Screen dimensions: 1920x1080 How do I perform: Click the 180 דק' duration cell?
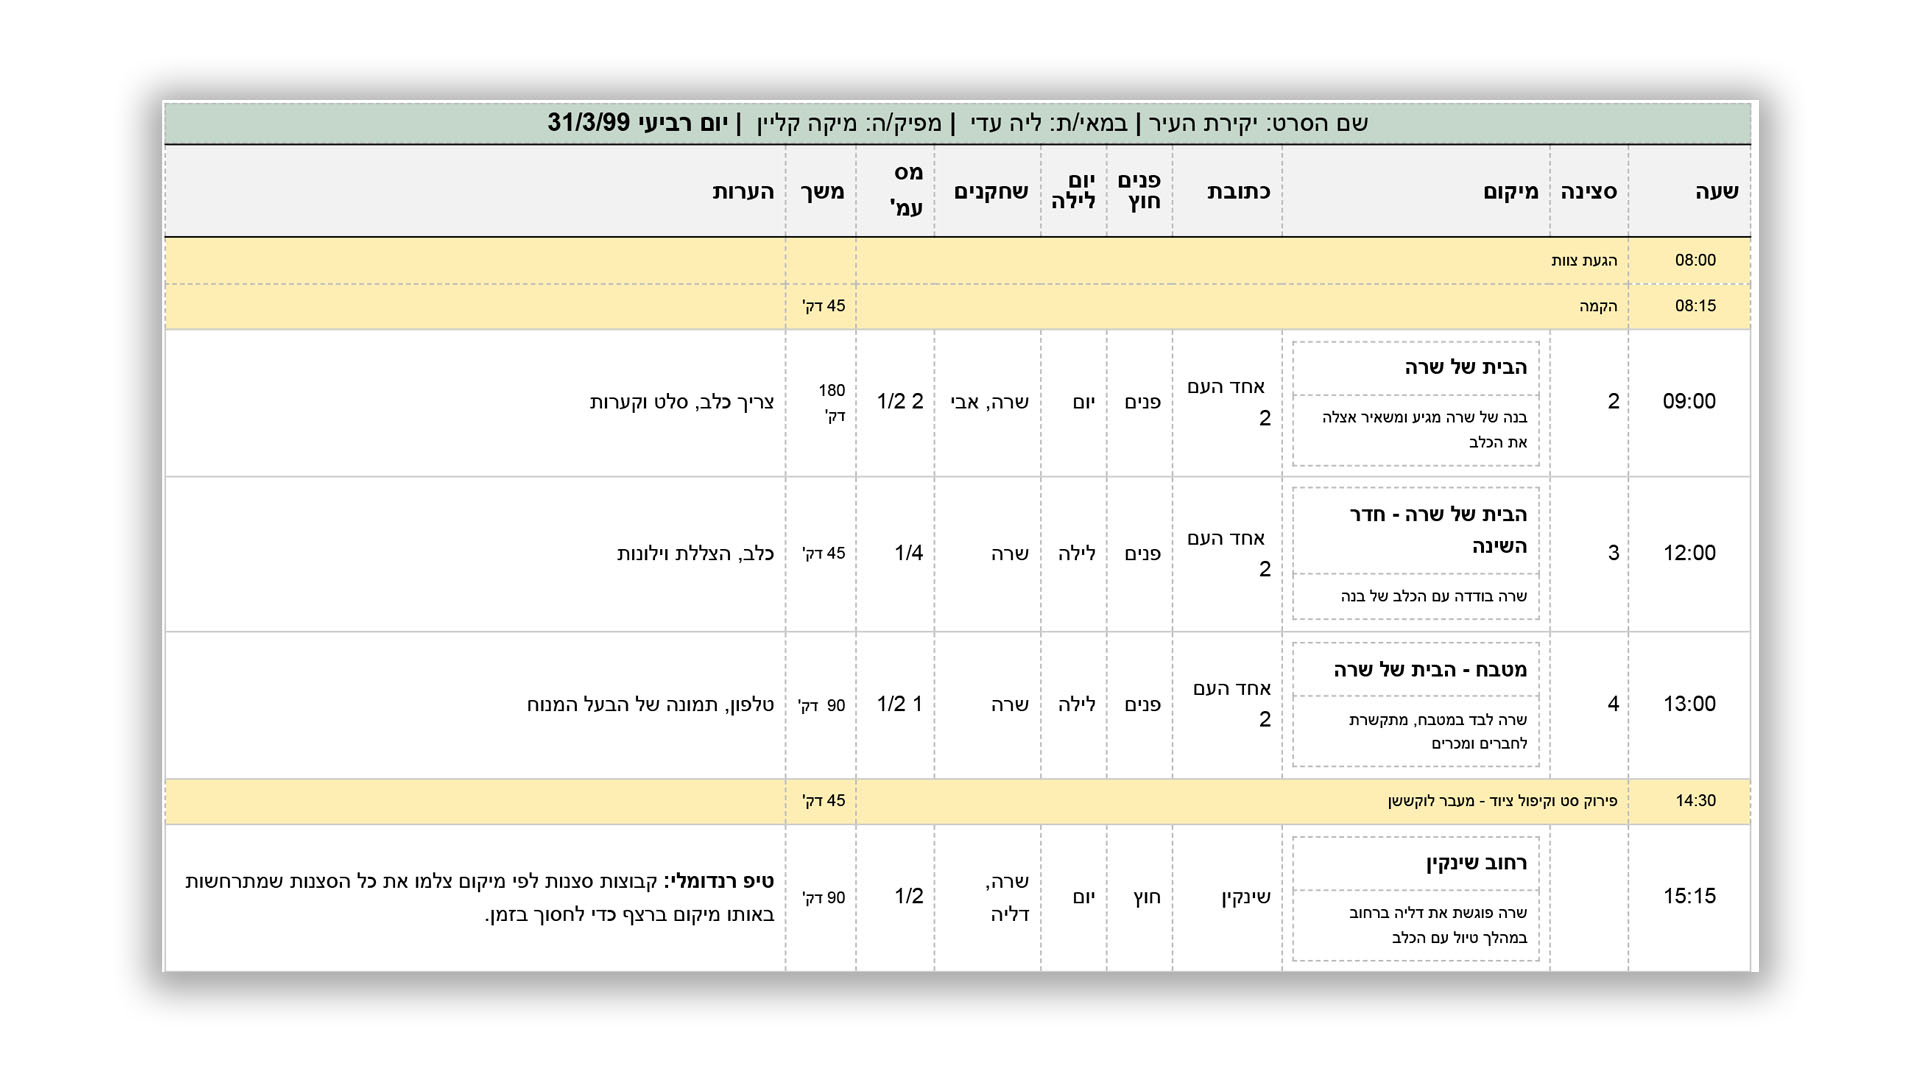831,402
